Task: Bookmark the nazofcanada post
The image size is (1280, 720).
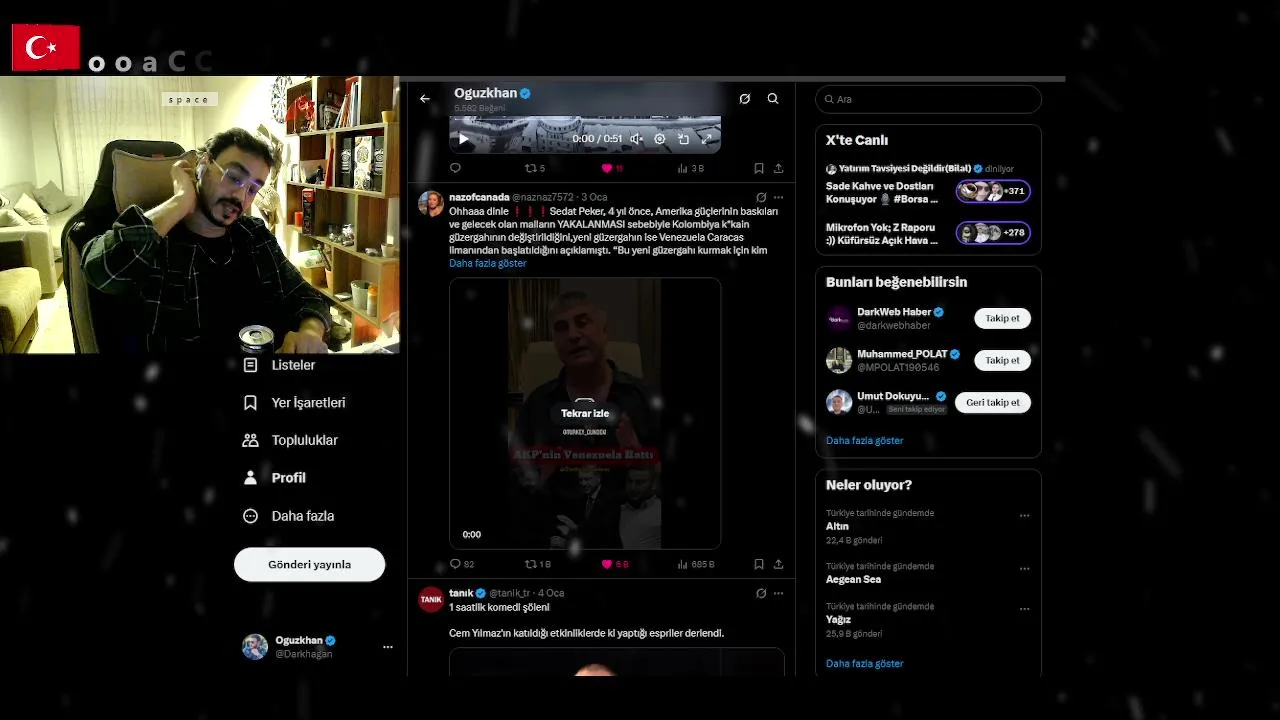Action: click(759, 564)
